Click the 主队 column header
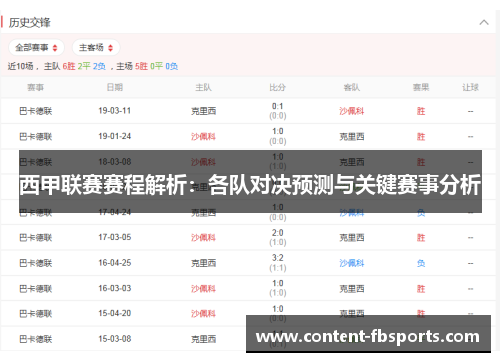 click(x=203, y=87)
